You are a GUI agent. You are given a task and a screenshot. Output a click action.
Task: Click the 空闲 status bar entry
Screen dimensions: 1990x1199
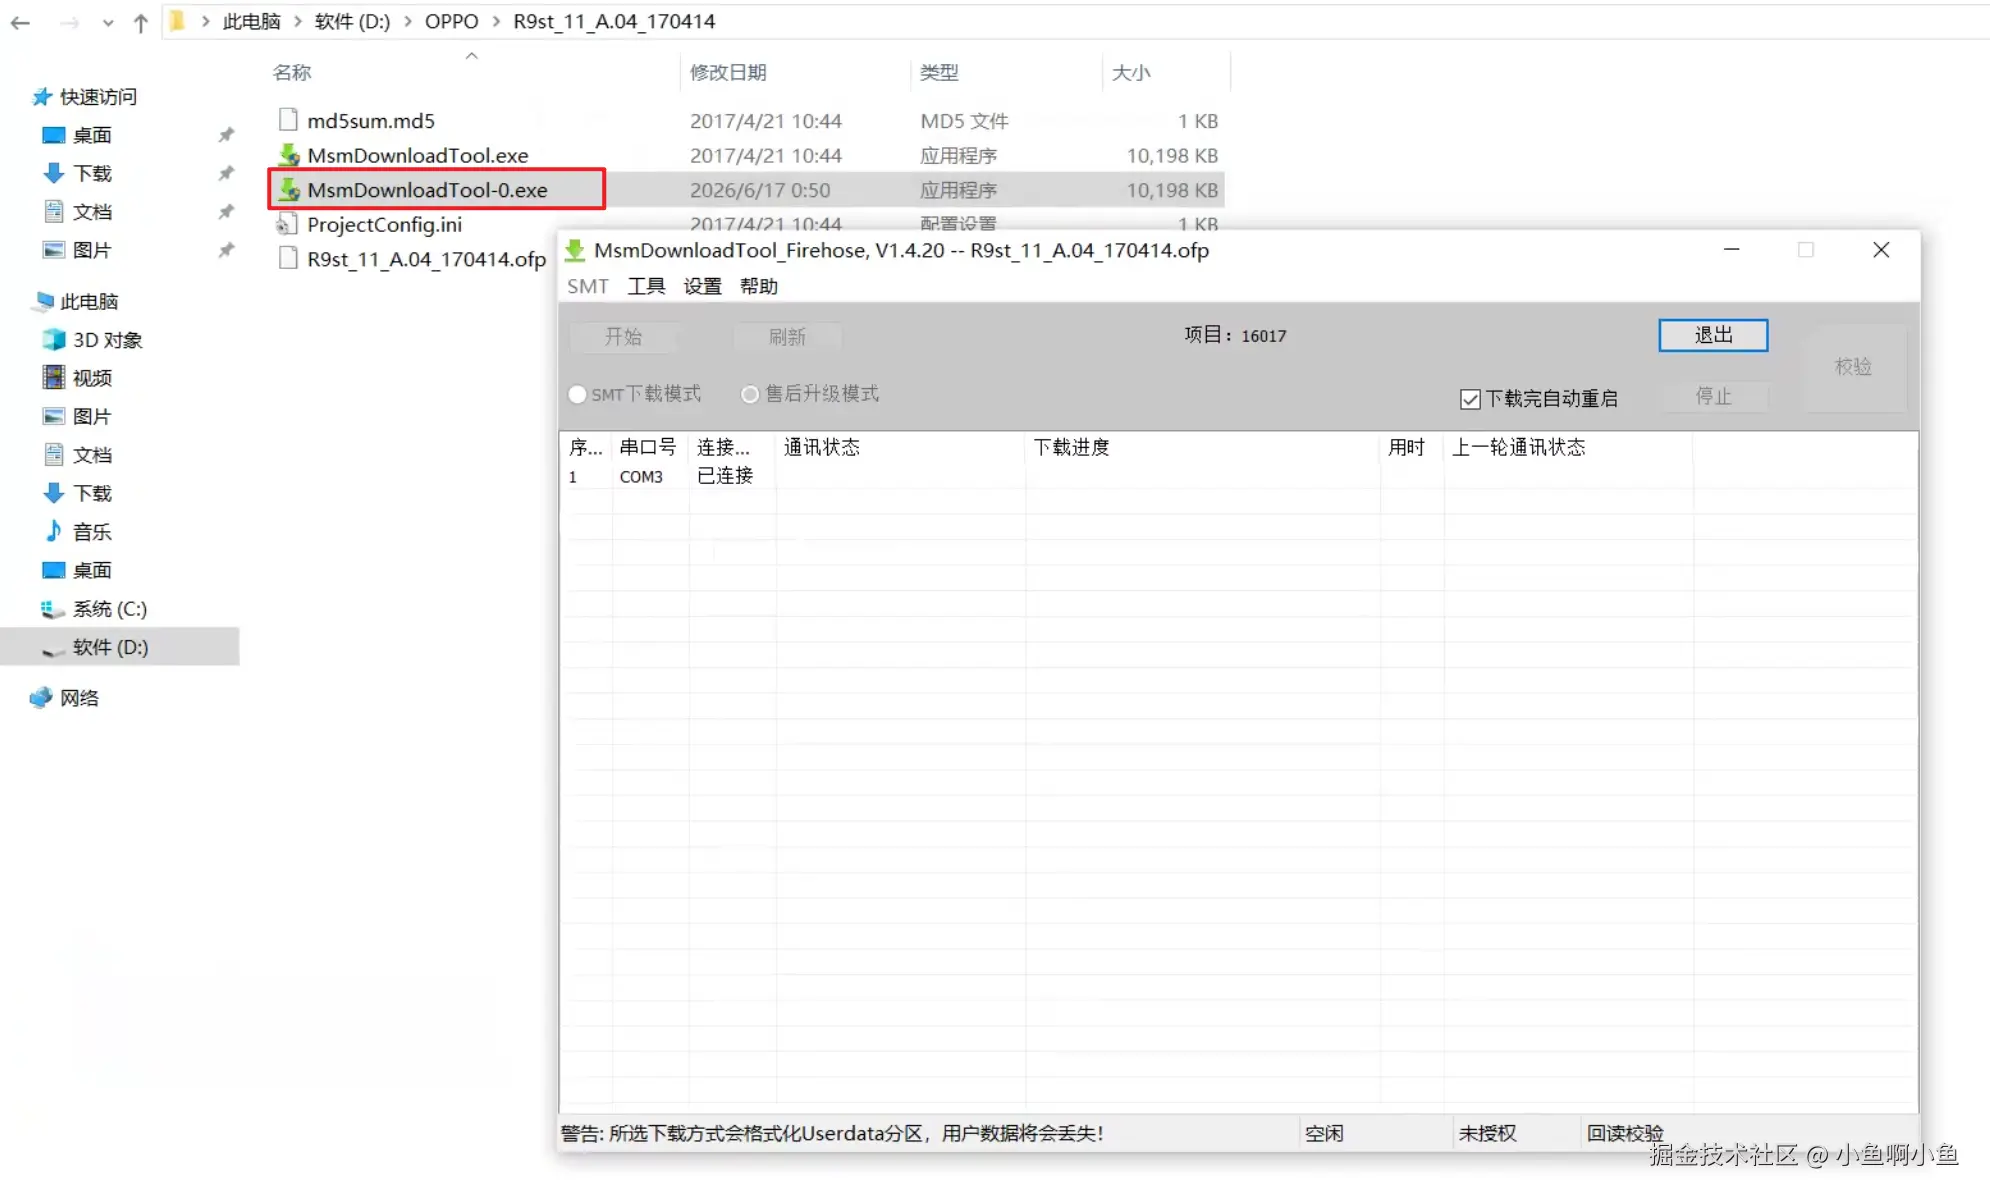click(1324, 1134)
